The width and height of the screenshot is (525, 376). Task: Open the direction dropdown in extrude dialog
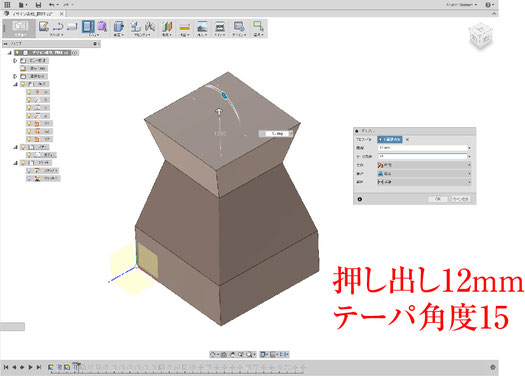pyautogui.click(x=424, y=165)
